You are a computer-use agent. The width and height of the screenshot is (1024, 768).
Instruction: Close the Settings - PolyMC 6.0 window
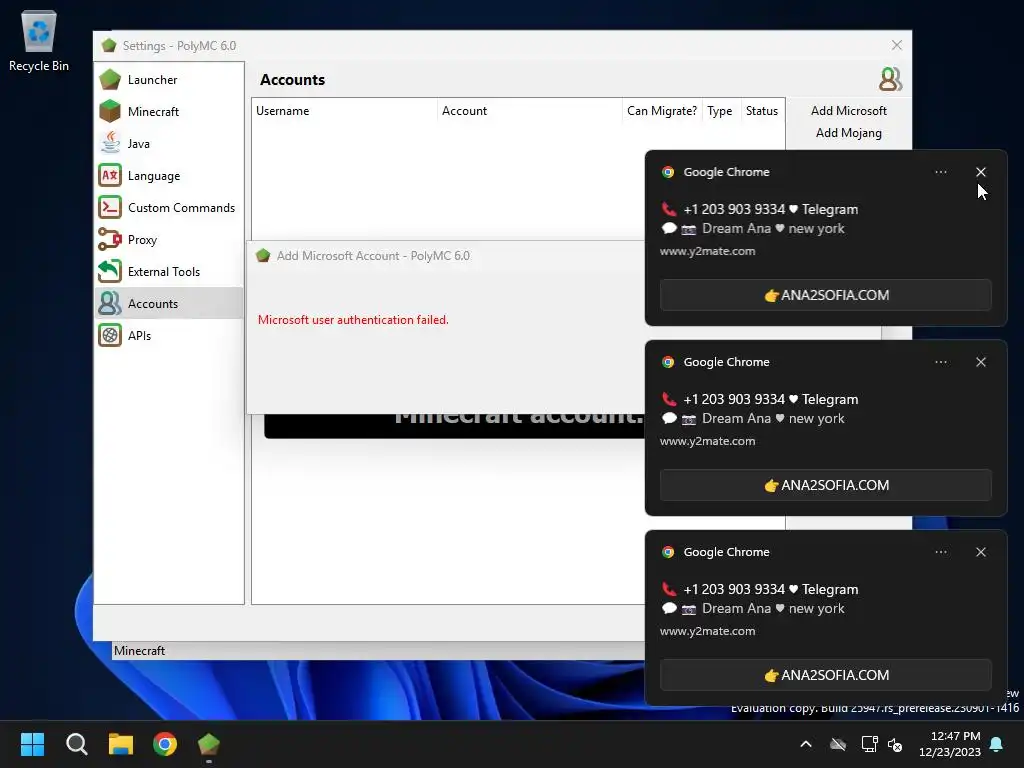897,45
